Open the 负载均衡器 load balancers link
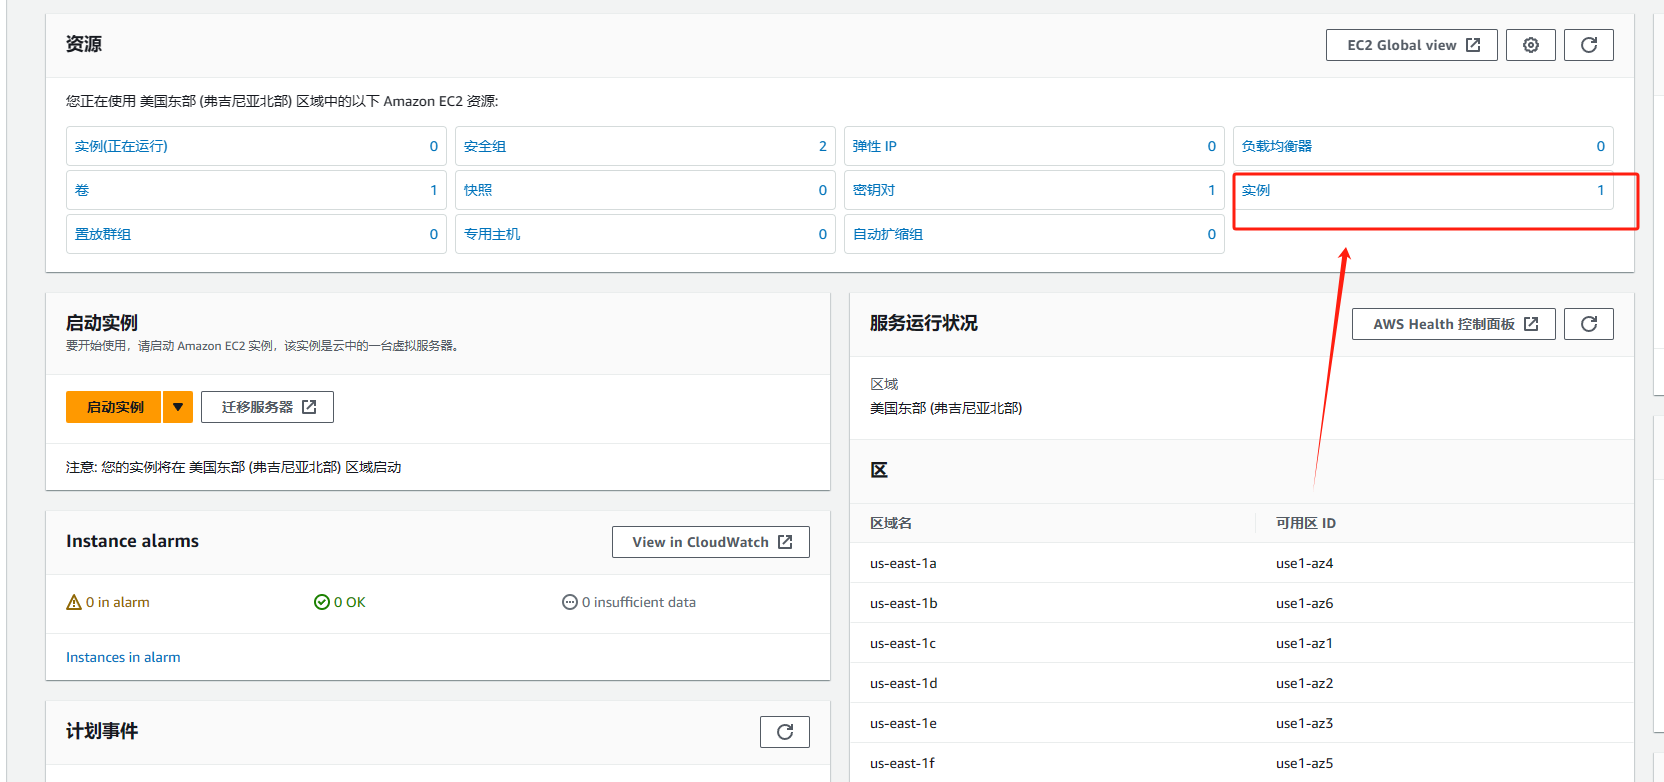This screenshot has width=1664, height=782. [x=1277, y=146]
